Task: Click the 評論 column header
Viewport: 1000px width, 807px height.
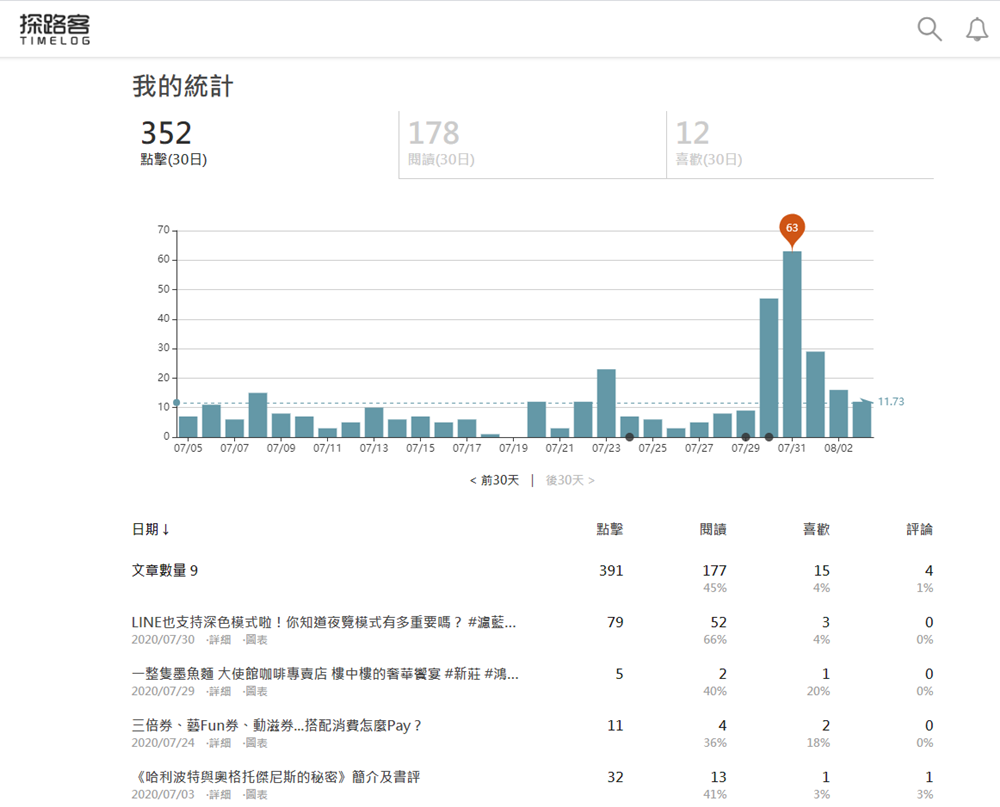Action: tap(919, 529)
